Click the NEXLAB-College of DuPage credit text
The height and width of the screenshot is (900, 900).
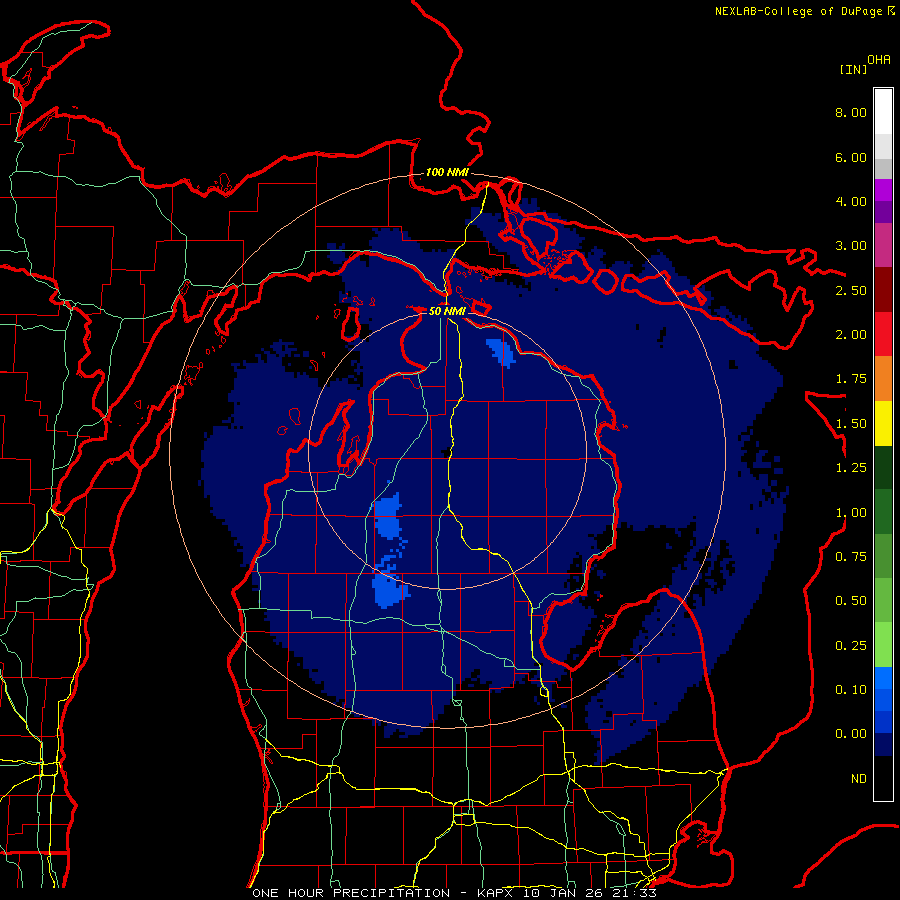pos(799,11)
